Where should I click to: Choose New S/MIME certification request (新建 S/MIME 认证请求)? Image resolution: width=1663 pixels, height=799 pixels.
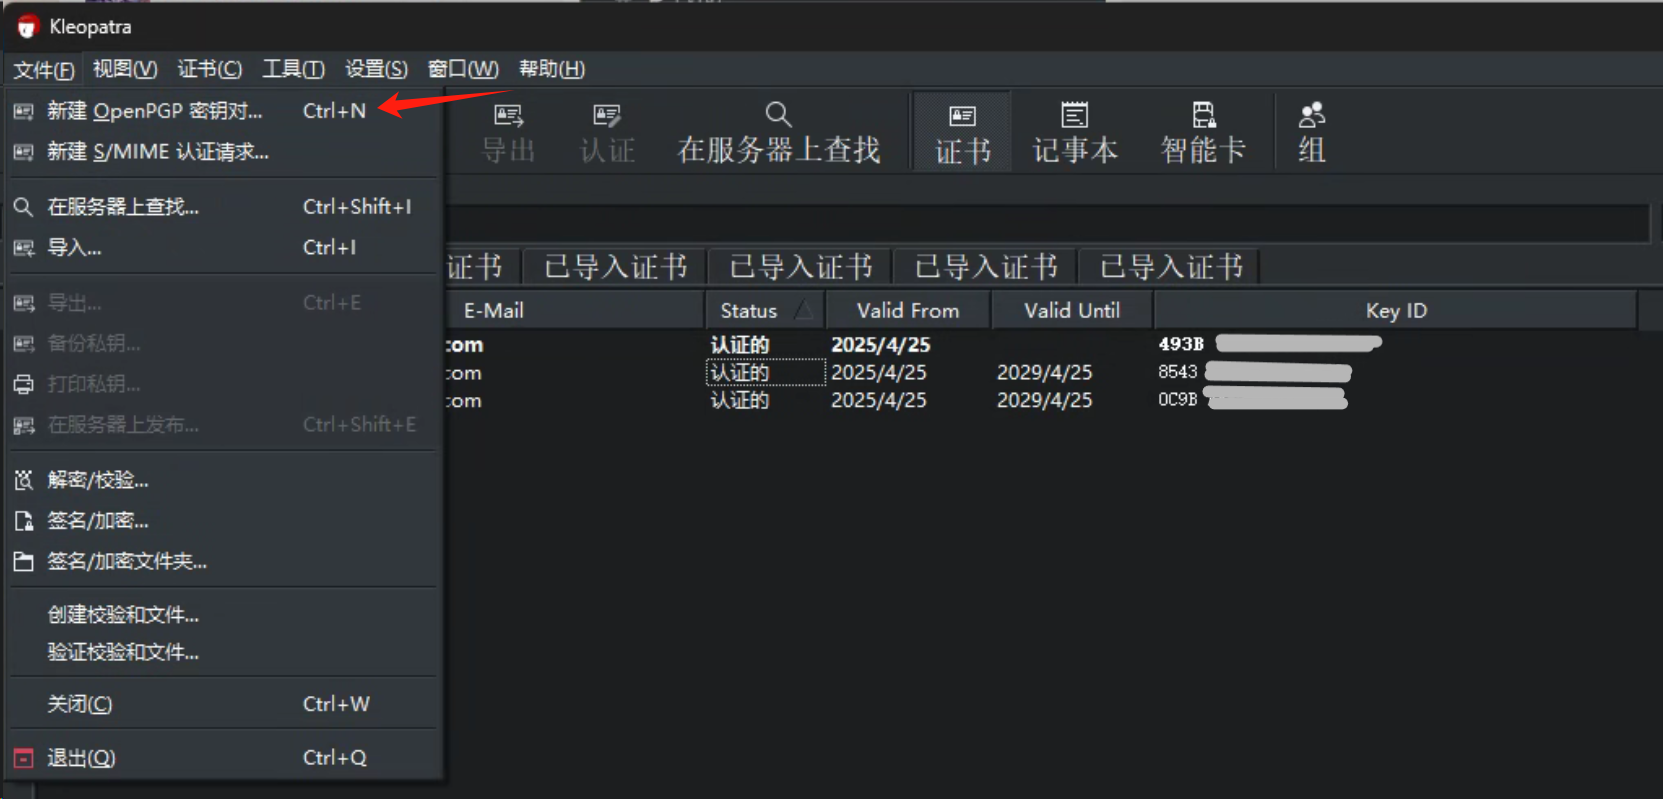(158, 152)
